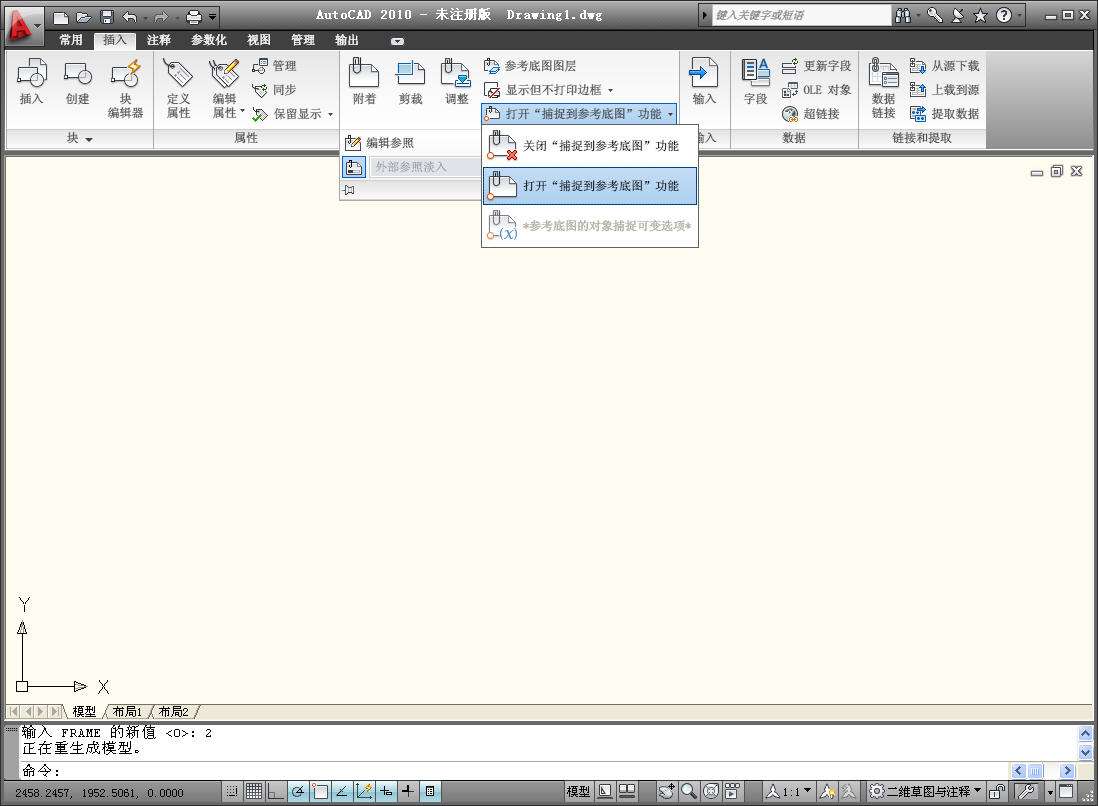The image size is (1098, 806).
Task: Click 更新字段 Update Fields
Action: coord(816,66)
